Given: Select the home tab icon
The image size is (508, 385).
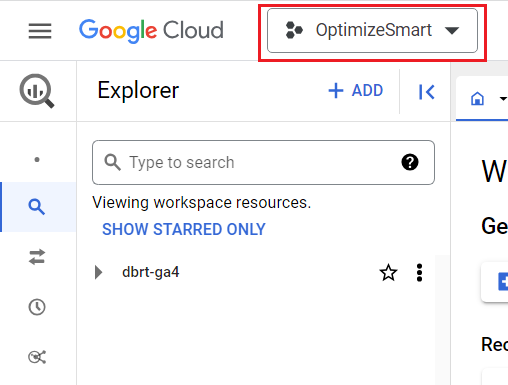Looking at the screenshot, I should tap(477, 99).
